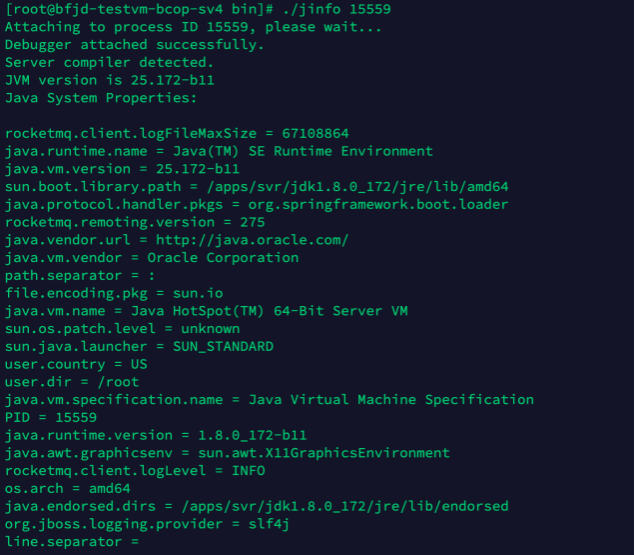Click the sun.awt.X11GraphicsEnvironment value
The width and height of the screenshot is (635, 555).
click(x=324, y=453)
